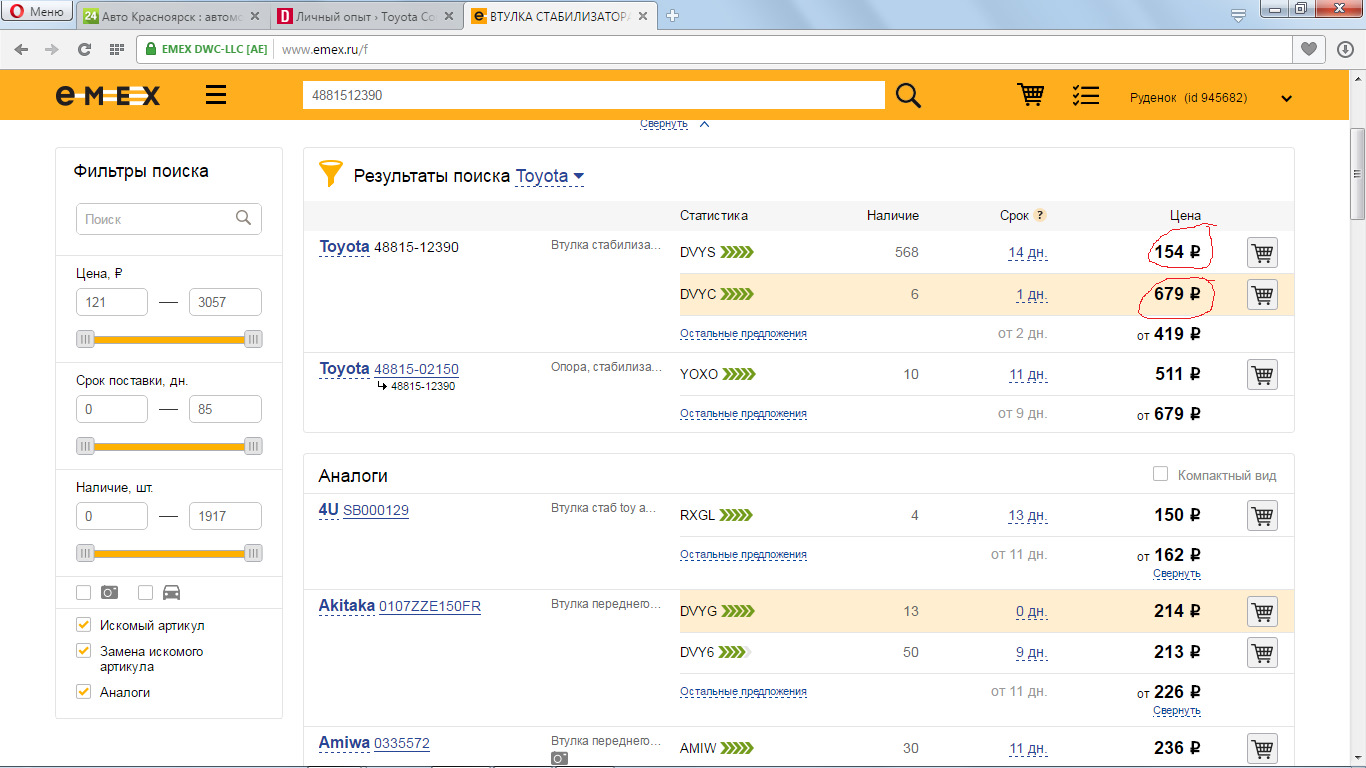Click the page vertical scrollbar thumb

(1357, 173)
